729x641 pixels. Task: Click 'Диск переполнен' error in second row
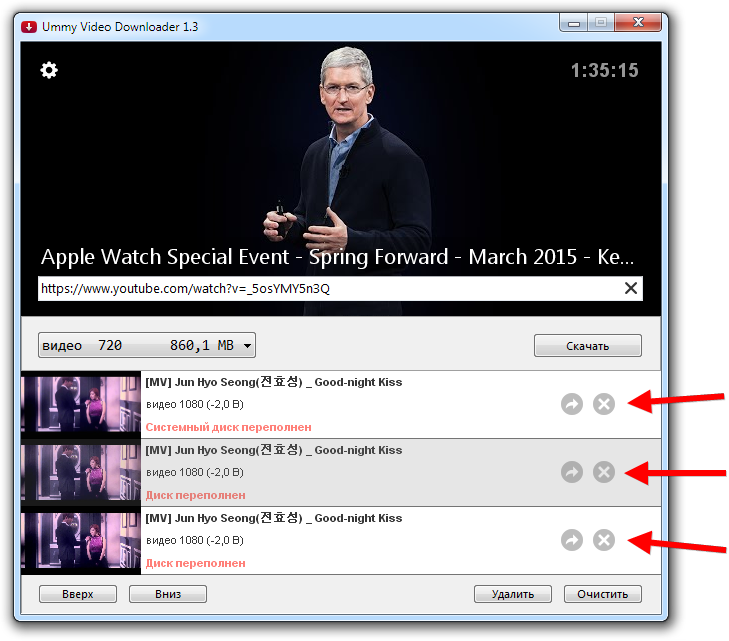tap(195, 495)
